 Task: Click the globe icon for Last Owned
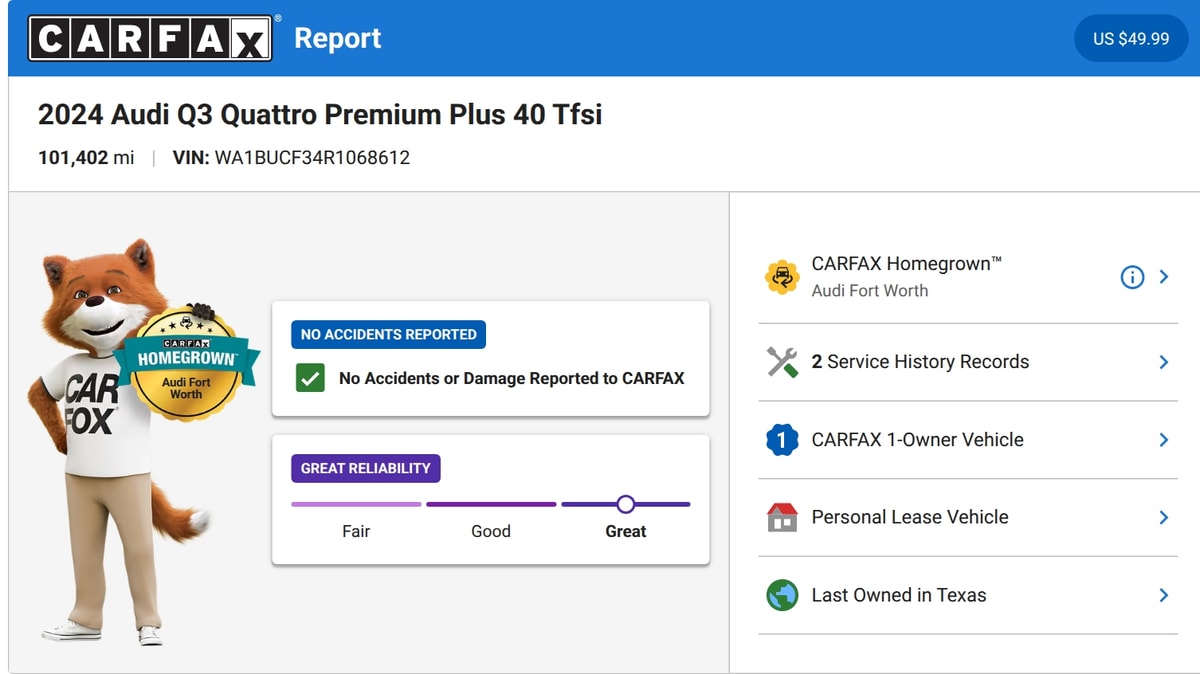[782, 595]
